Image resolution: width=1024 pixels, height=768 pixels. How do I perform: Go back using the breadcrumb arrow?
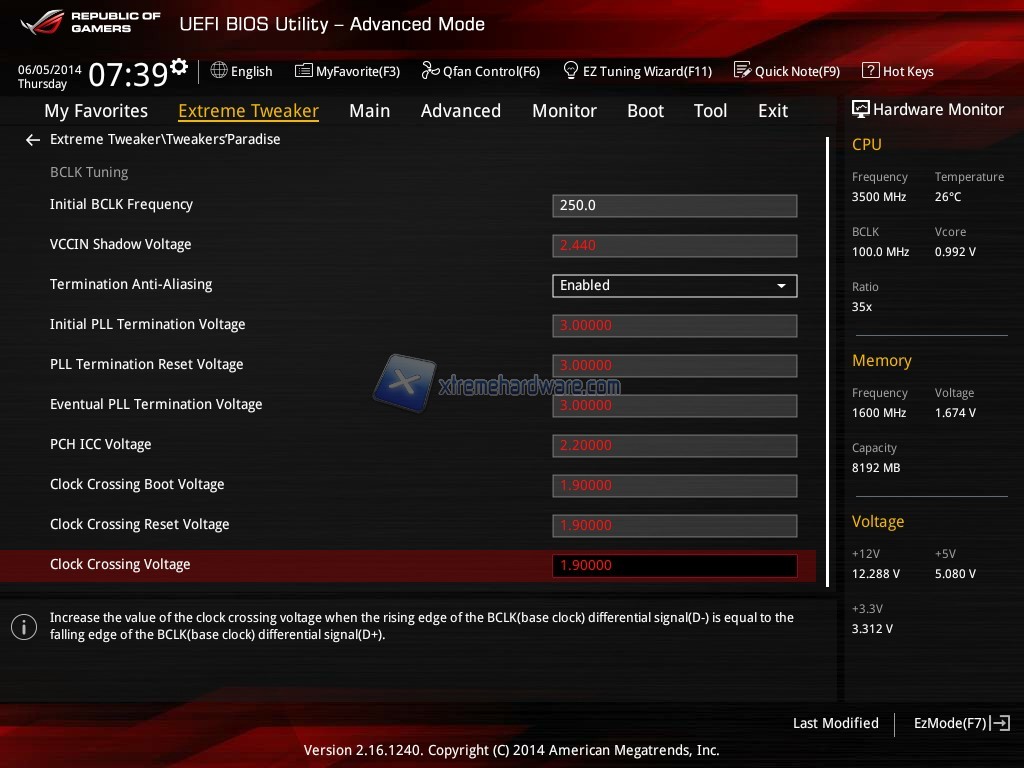[33, 140]
